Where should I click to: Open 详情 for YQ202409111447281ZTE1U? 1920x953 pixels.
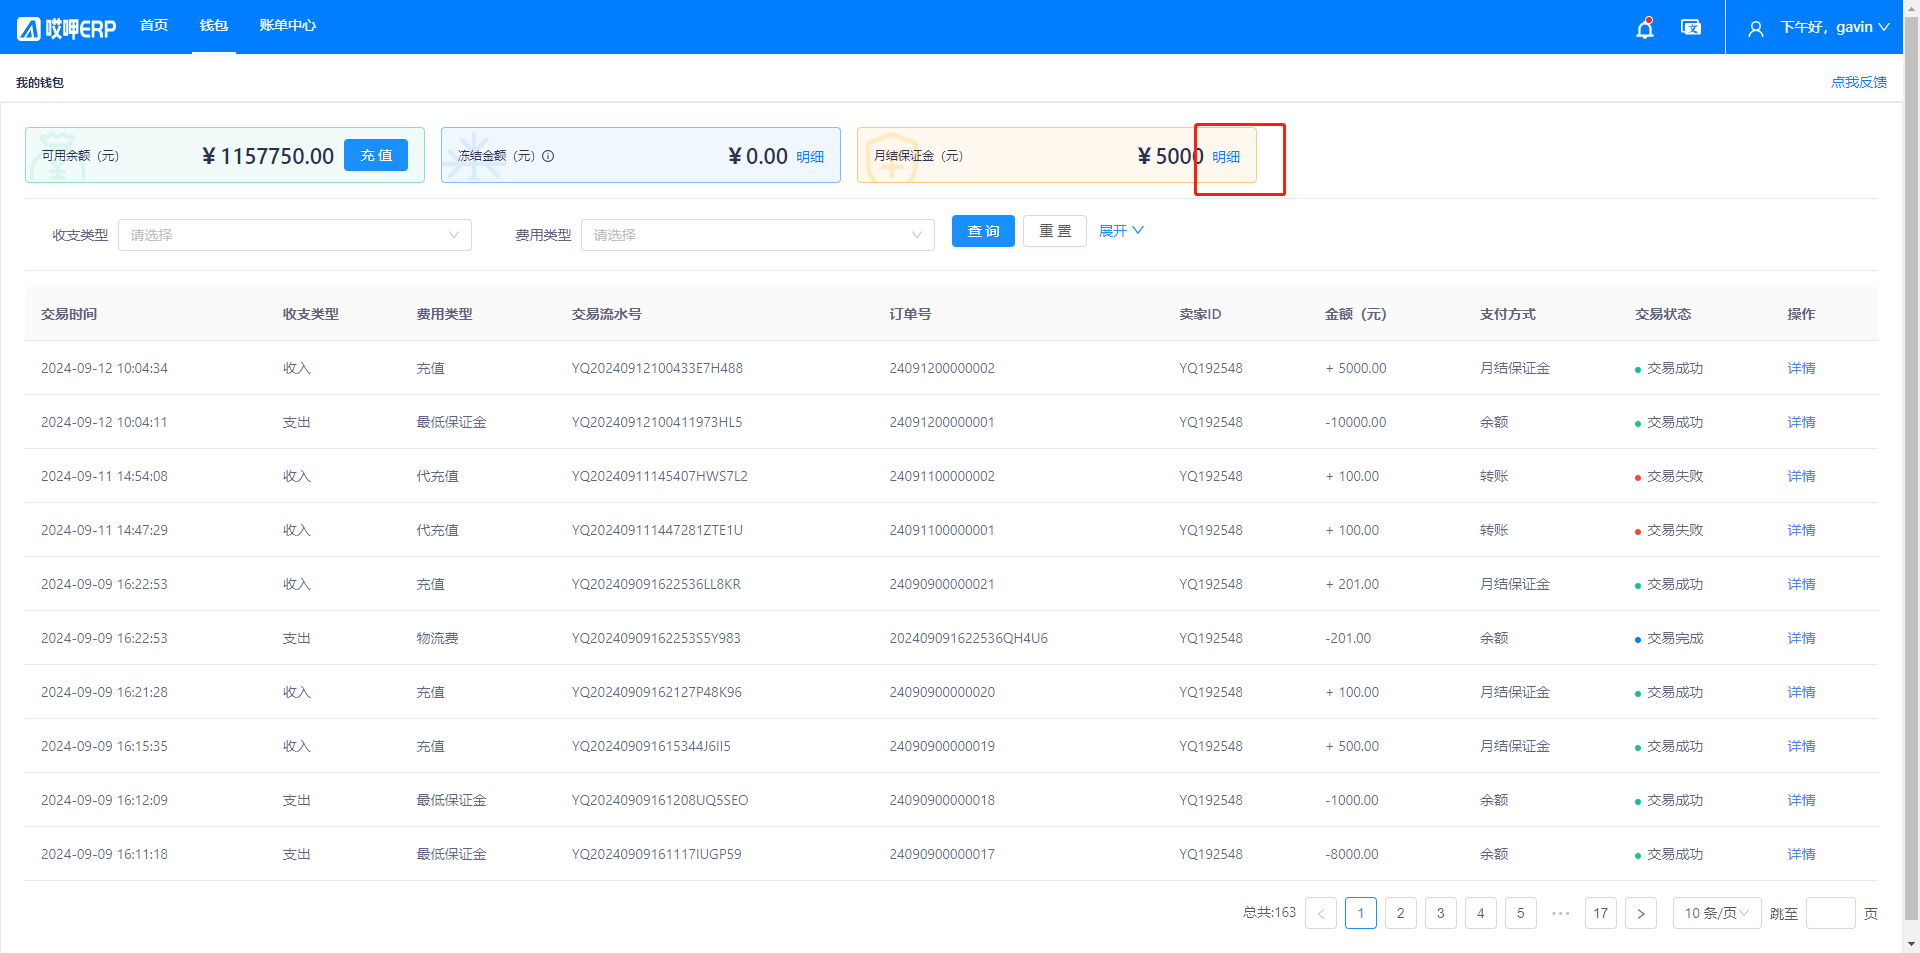coord(1801,530)
